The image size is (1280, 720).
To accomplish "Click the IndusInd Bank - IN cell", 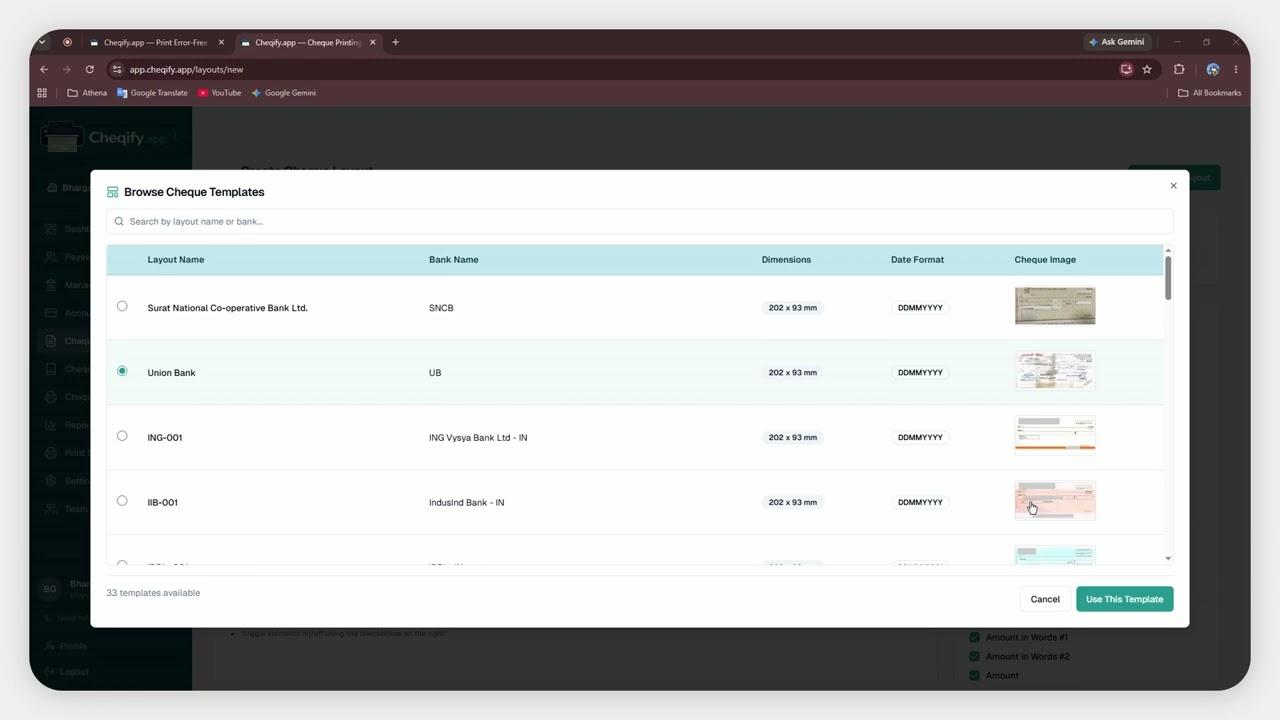I will (466, 503).
